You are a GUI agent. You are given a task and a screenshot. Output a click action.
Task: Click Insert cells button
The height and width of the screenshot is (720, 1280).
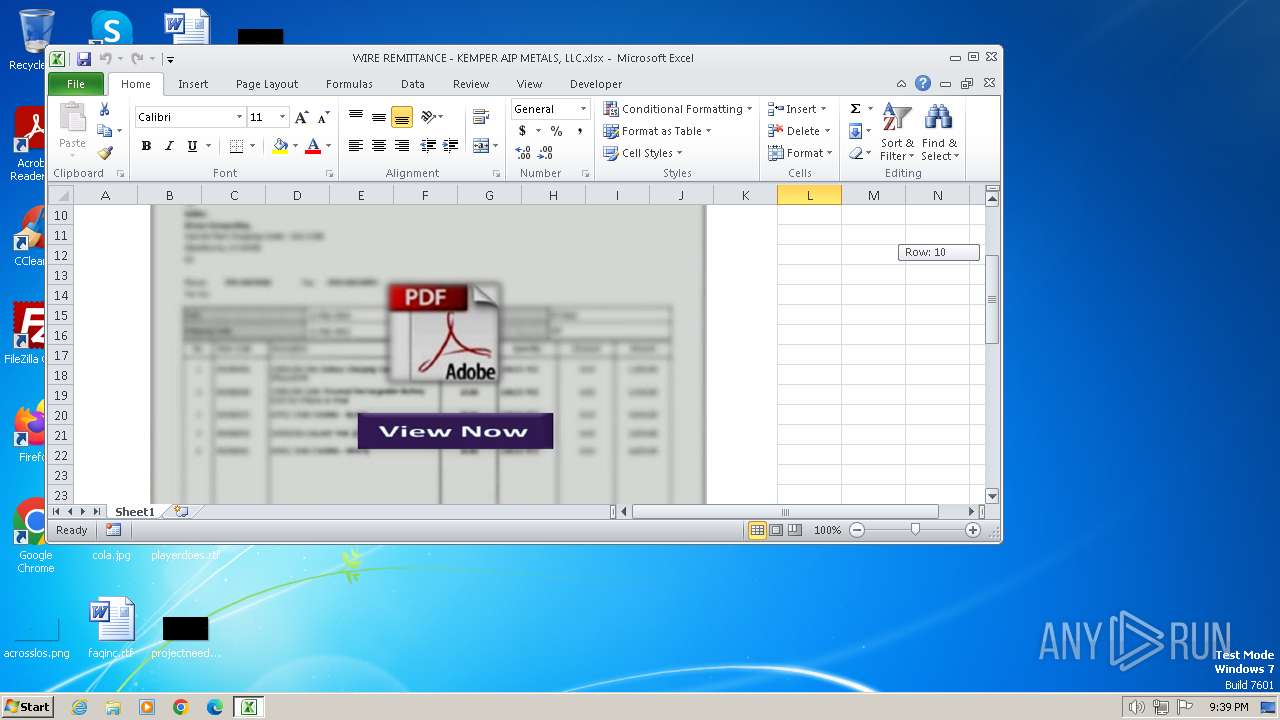[791, 109]
